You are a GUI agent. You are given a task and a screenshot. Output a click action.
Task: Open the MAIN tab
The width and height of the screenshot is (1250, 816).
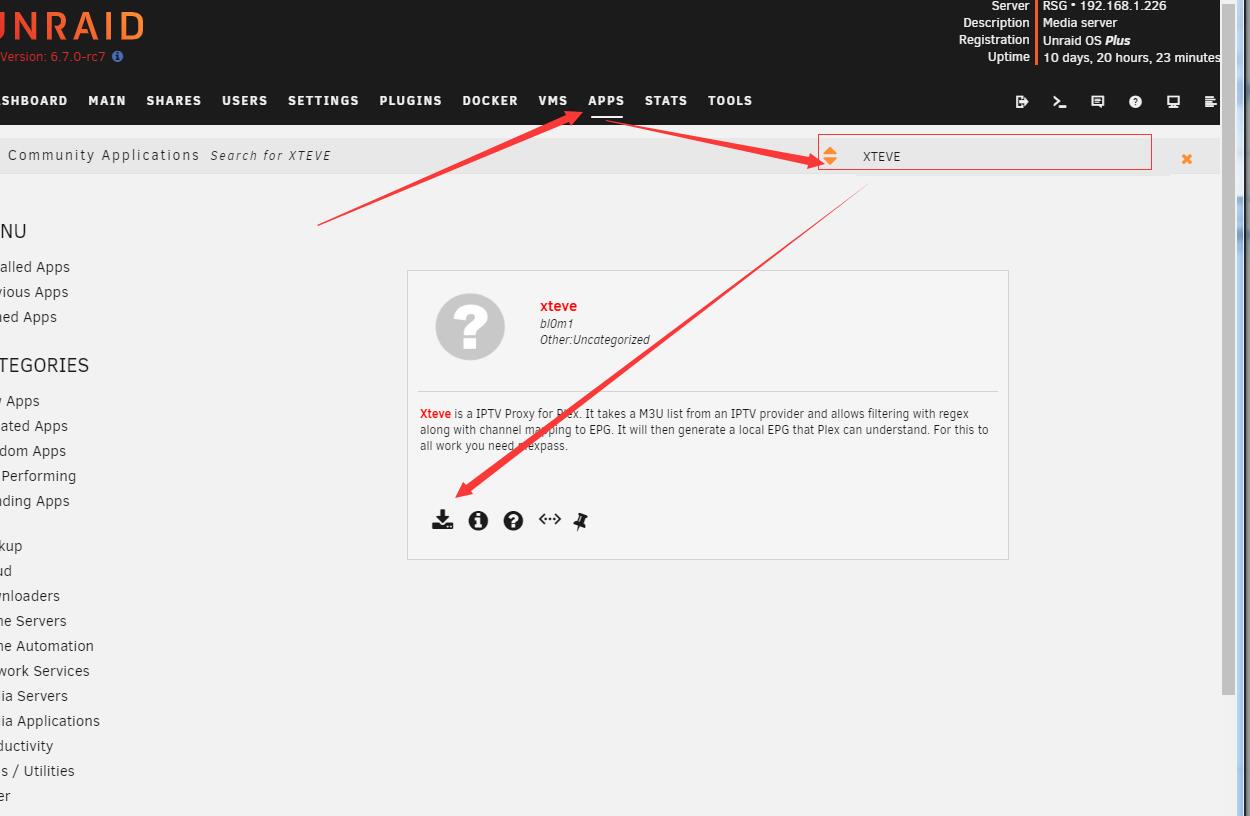107,101
